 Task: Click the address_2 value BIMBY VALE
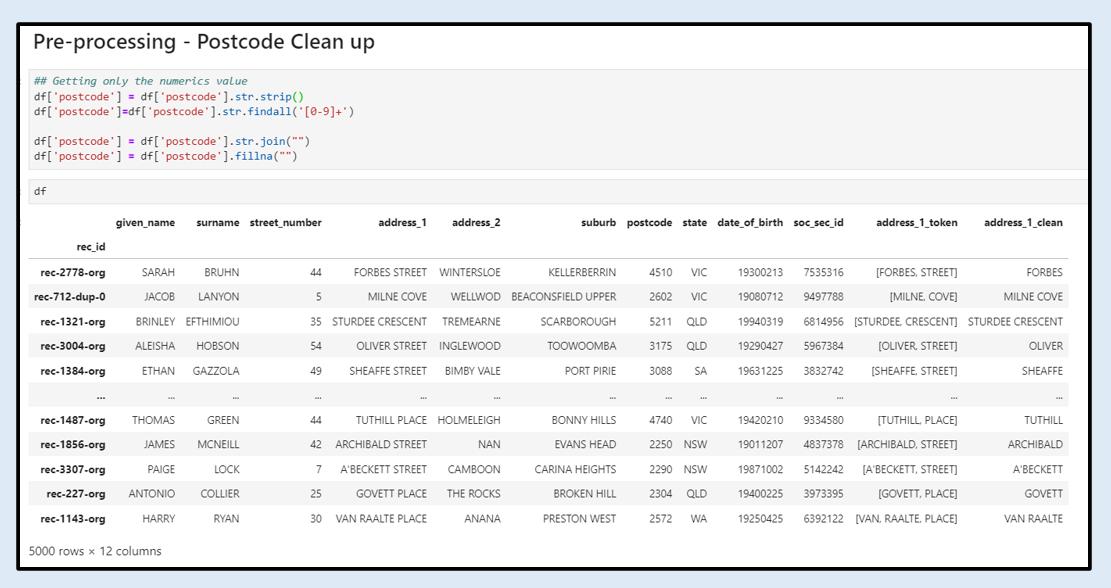click(473, 371)
